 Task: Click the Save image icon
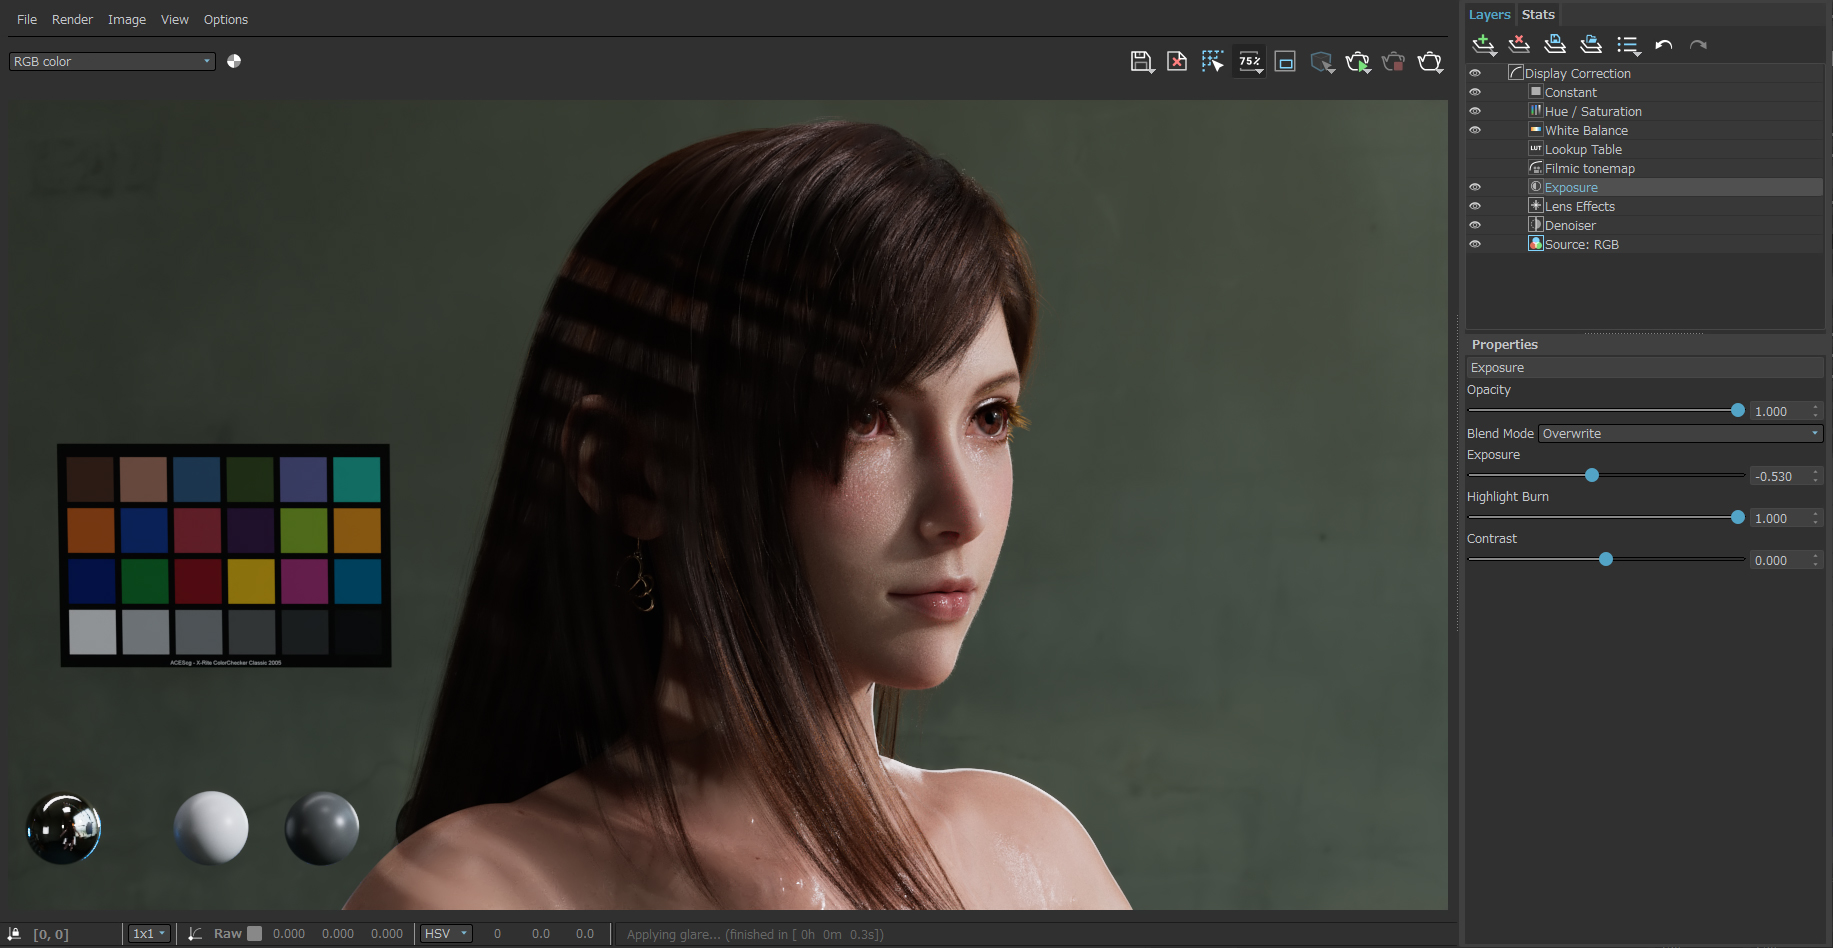pyautogui.click(x=1142, y=62)
